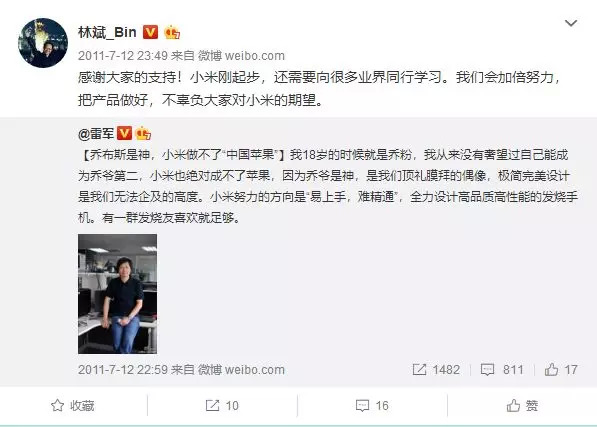Open the comment section showing 16
597x427 pixels.
point(372,406)
